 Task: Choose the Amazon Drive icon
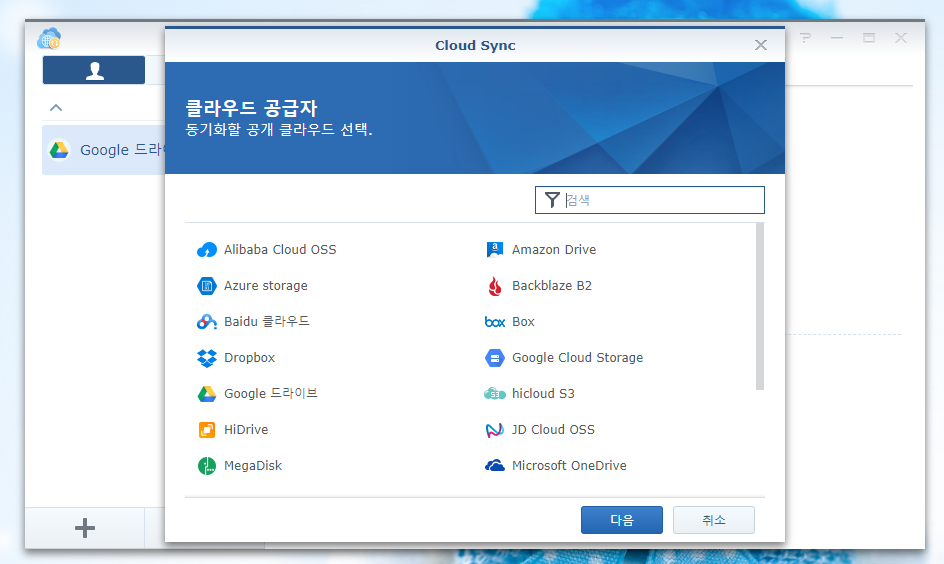pos(495,250)
